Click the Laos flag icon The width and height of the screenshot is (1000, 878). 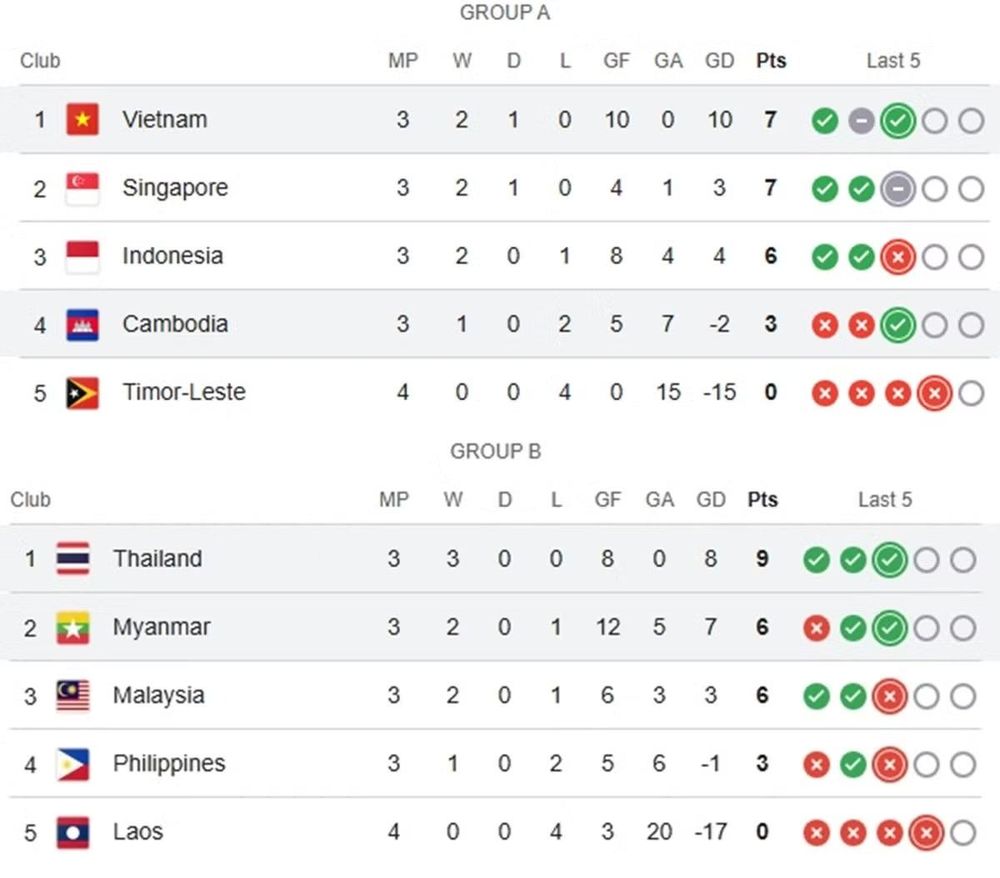(x=73, y=832)
